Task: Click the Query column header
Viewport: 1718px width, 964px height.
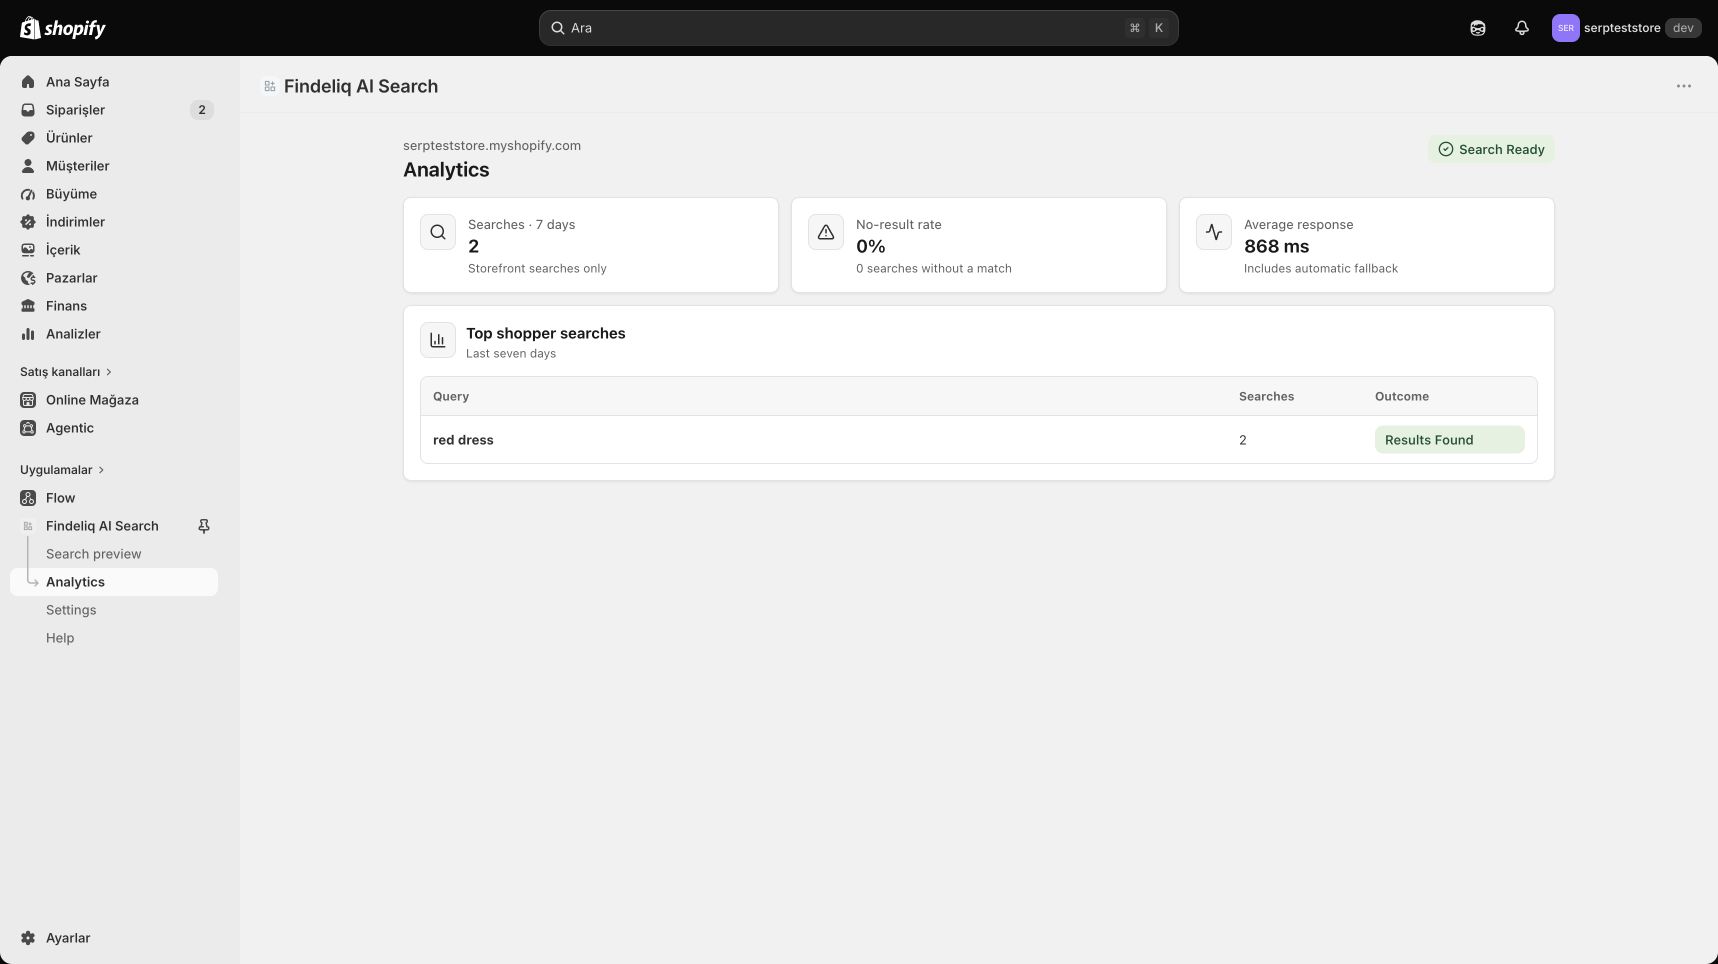Action: (451, 396)
